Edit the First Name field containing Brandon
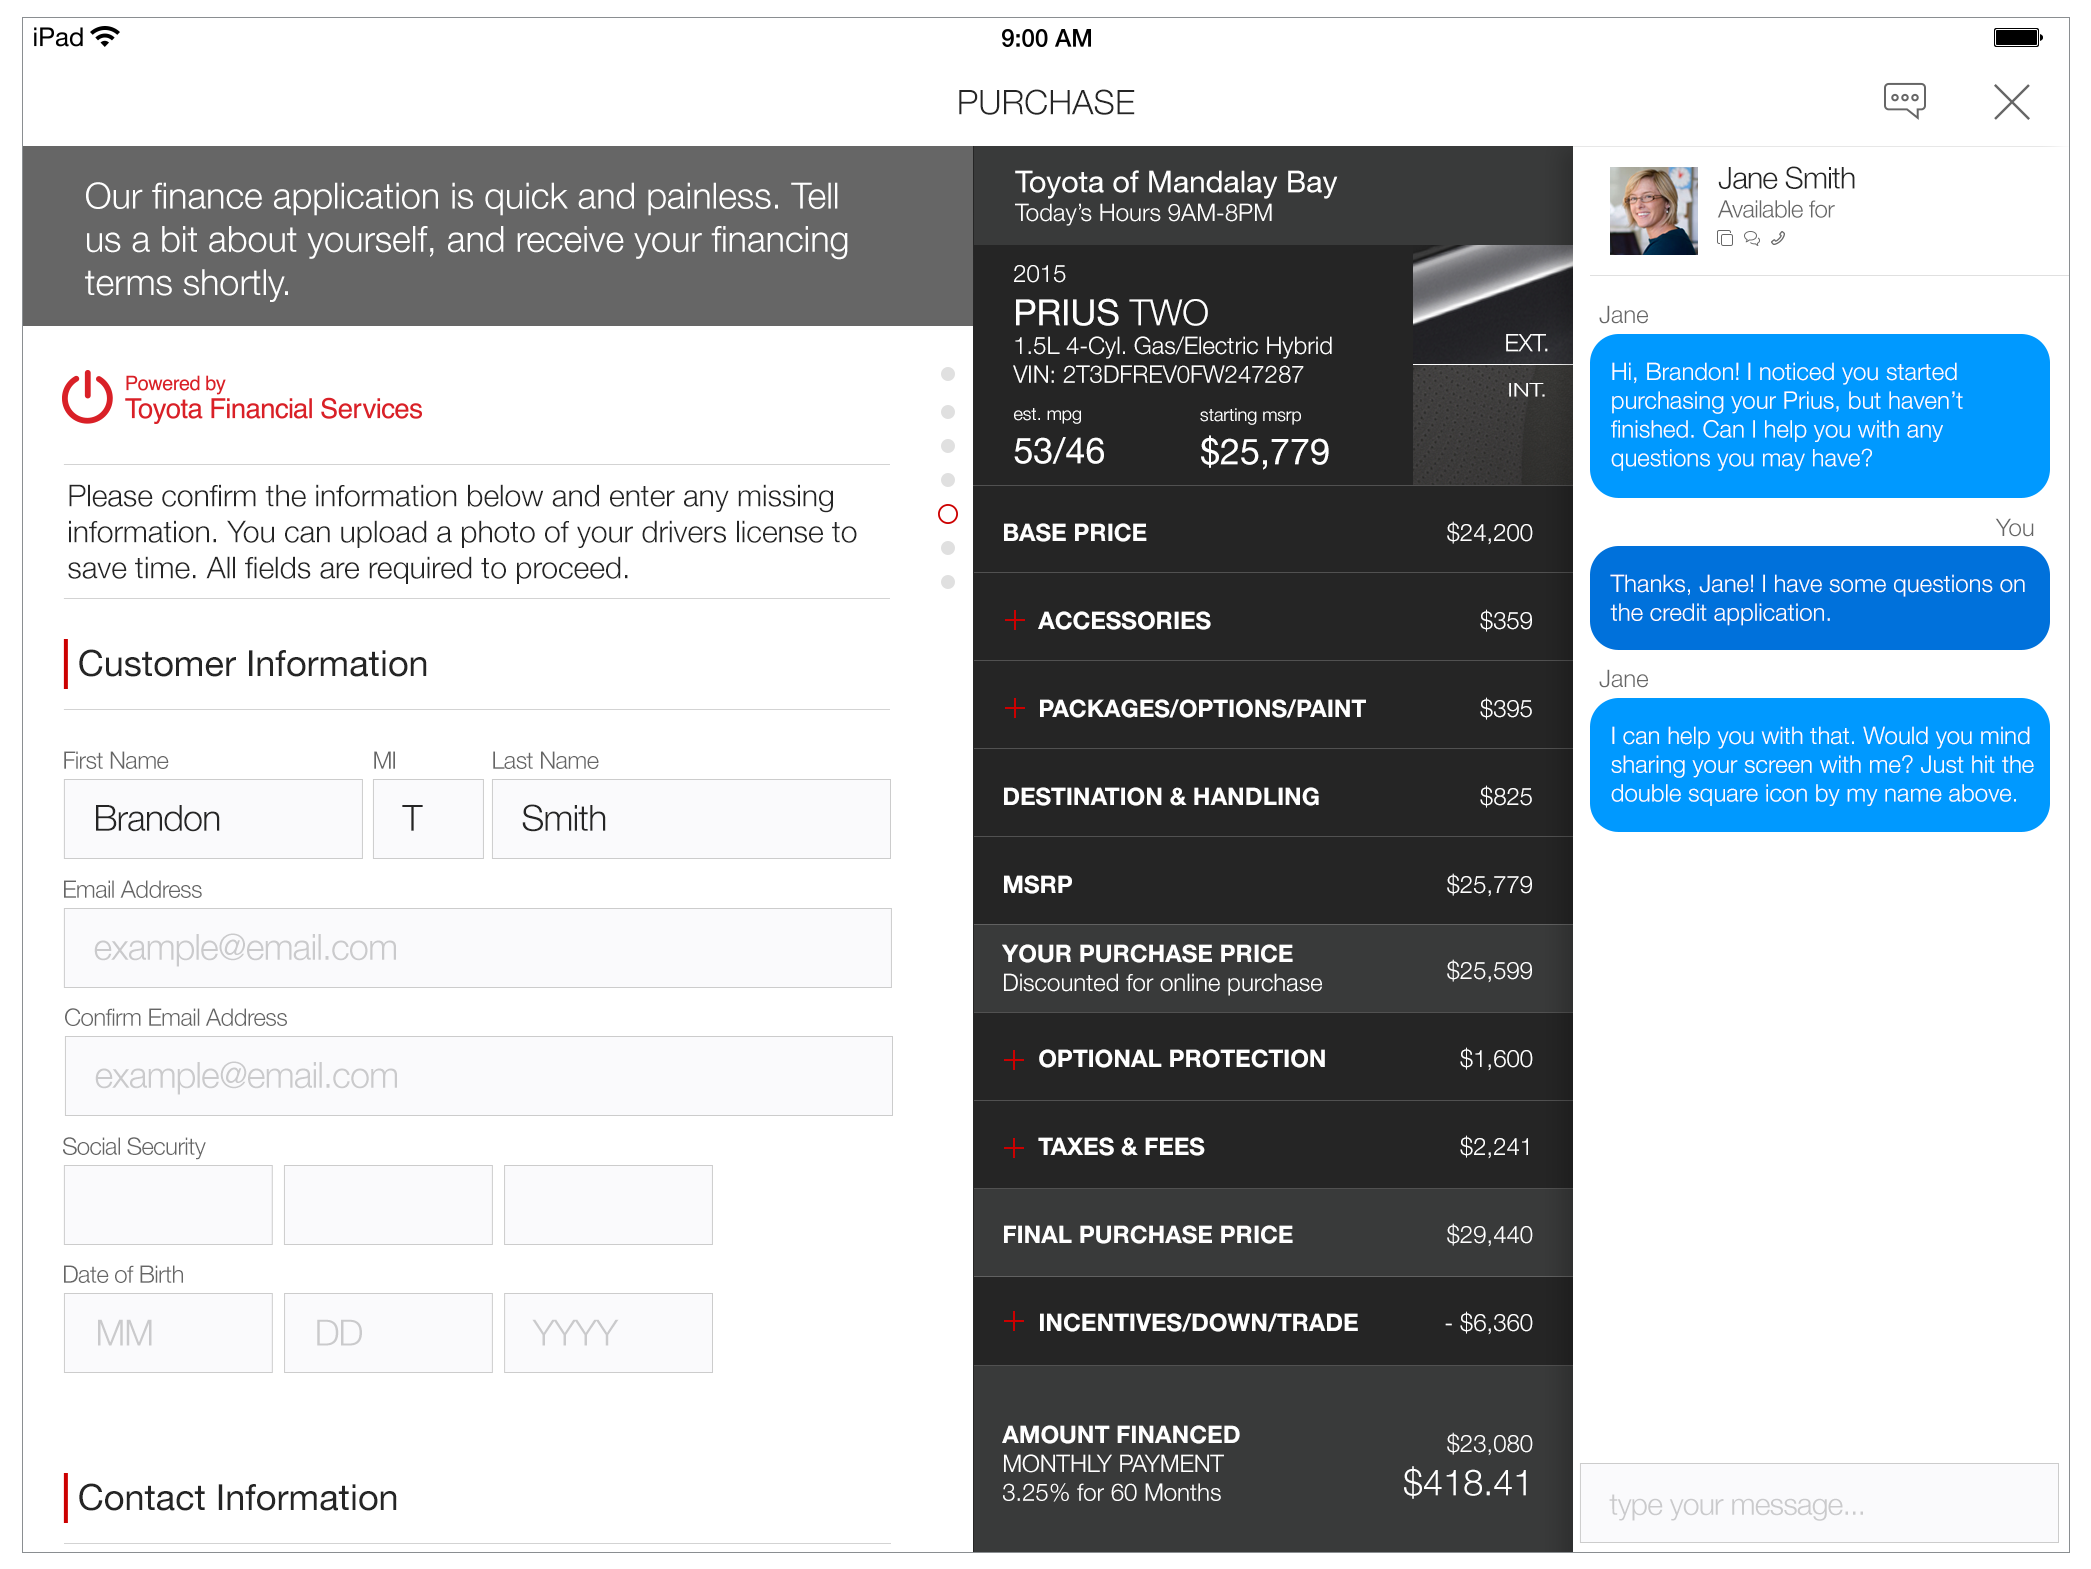2091x1569 pixels. pyautogui.click(x=213, y=819)
